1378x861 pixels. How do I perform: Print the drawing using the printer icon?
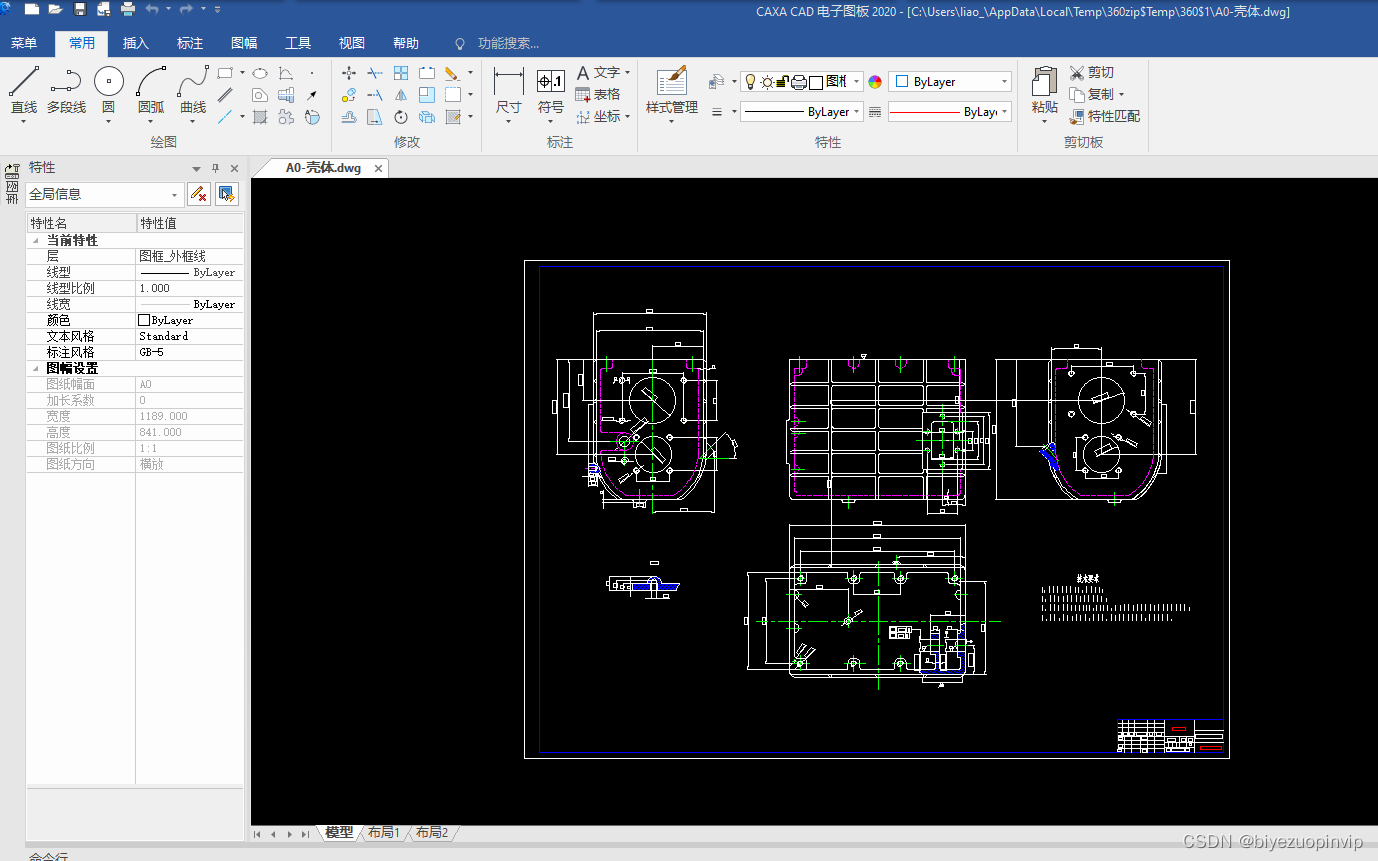128,10
